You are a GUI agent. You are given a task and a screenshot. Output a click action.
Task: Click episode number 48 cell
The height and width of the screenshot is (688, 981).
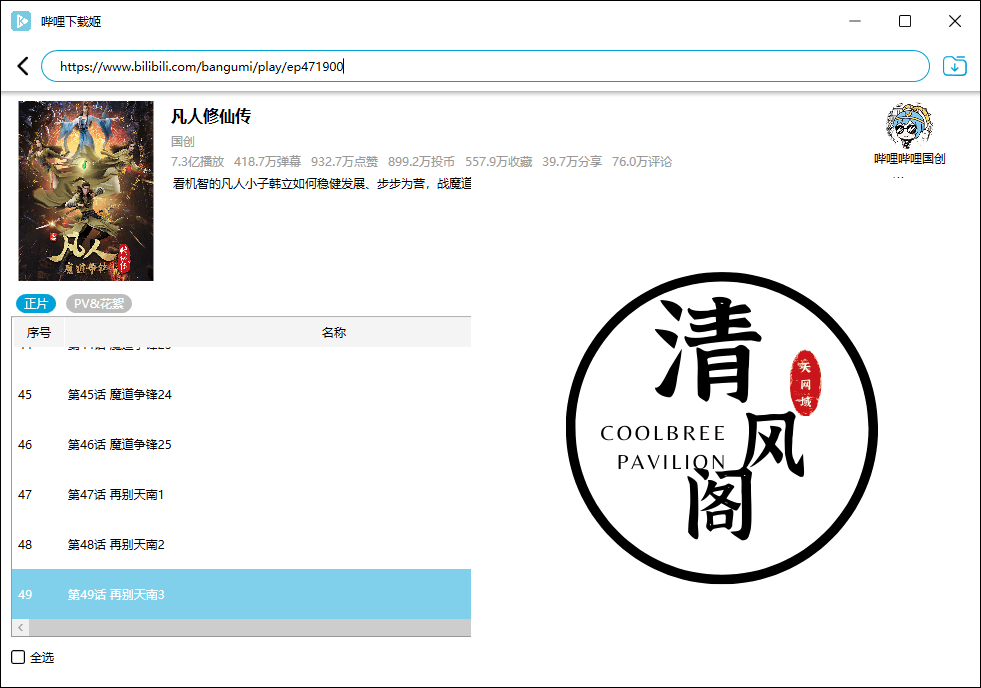point(25,545)
